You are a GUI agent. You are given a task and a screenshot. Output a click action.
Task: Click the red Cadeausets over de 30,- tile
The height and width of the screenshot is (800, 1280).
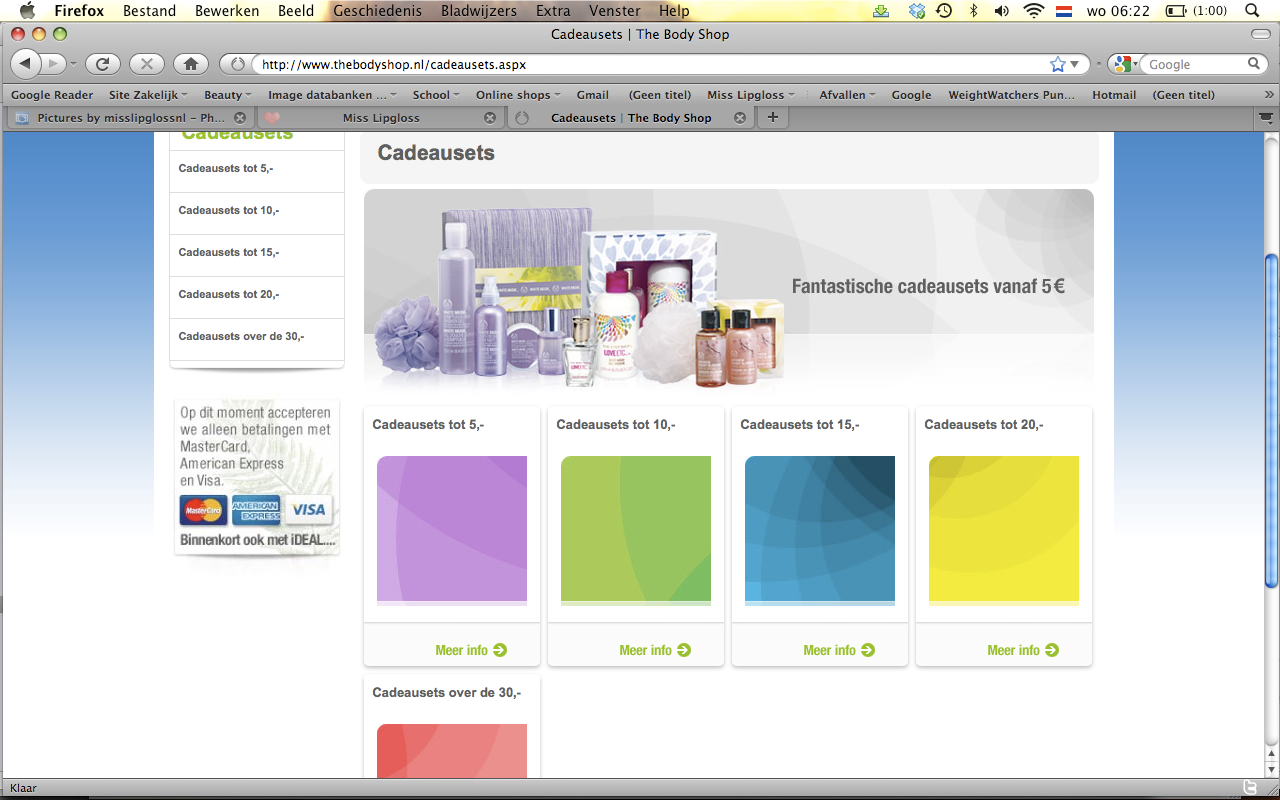click(452, 751)
